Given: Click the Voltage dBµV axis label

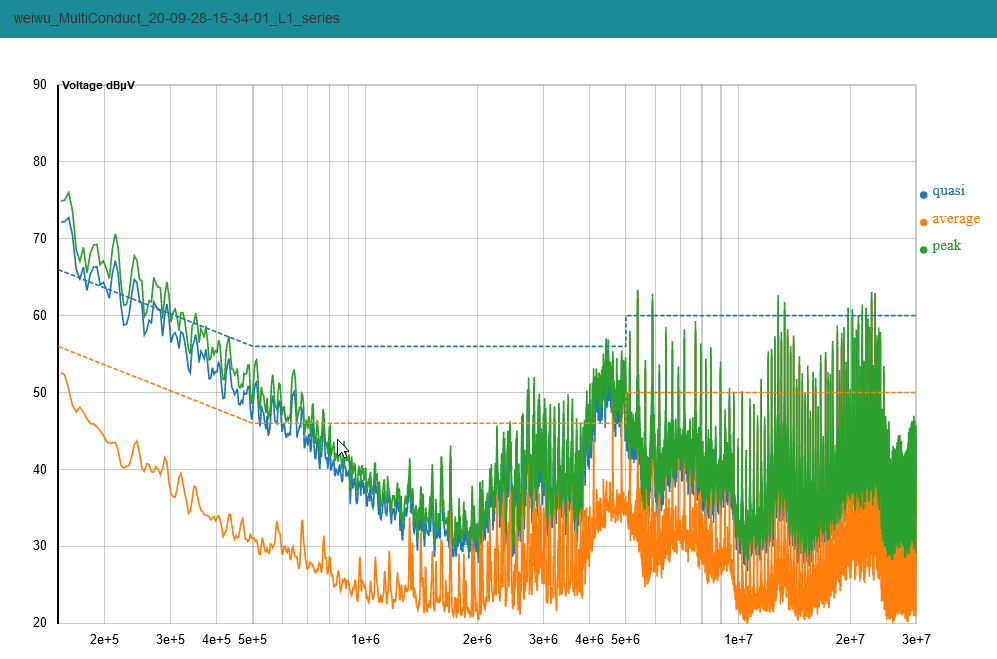Looking at the screenshot, I should click(98, 86).
